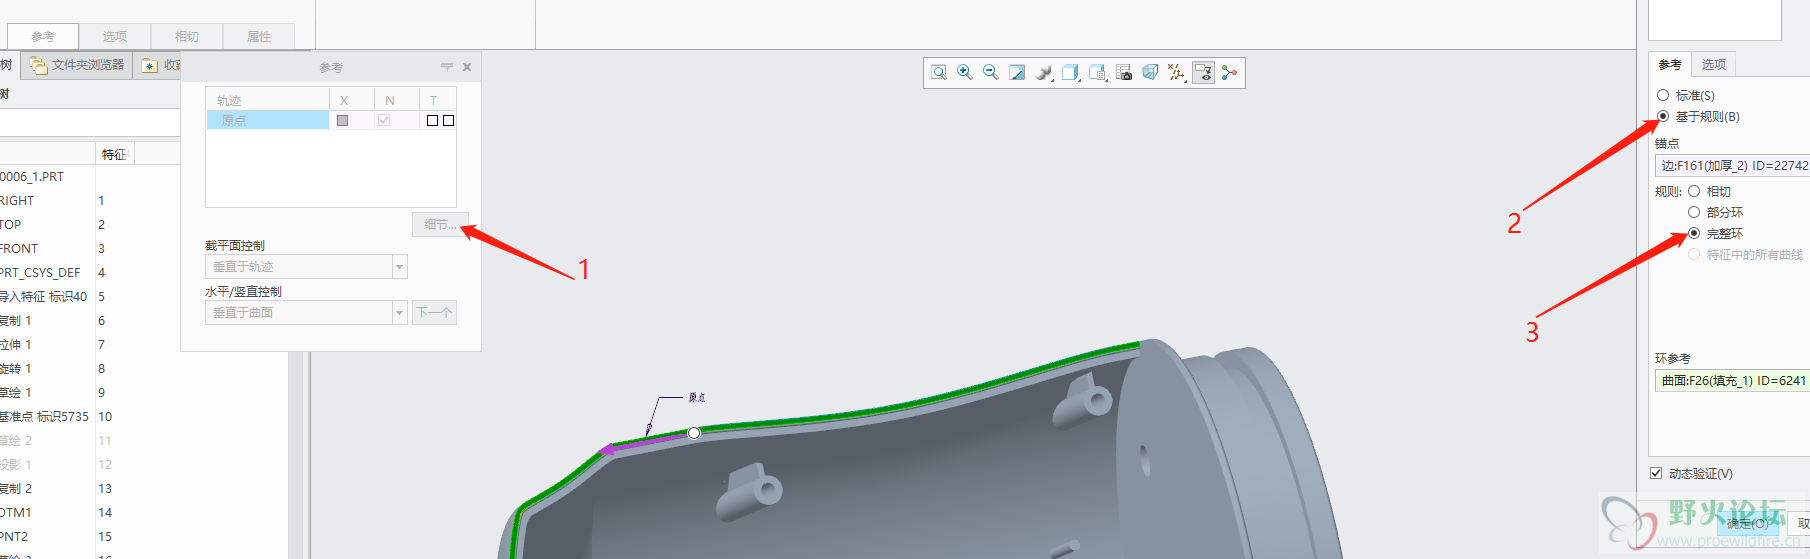Click the 确定(O) button
The height and width of the screenshot is (559, 1810).
(x=1750, y=523)
